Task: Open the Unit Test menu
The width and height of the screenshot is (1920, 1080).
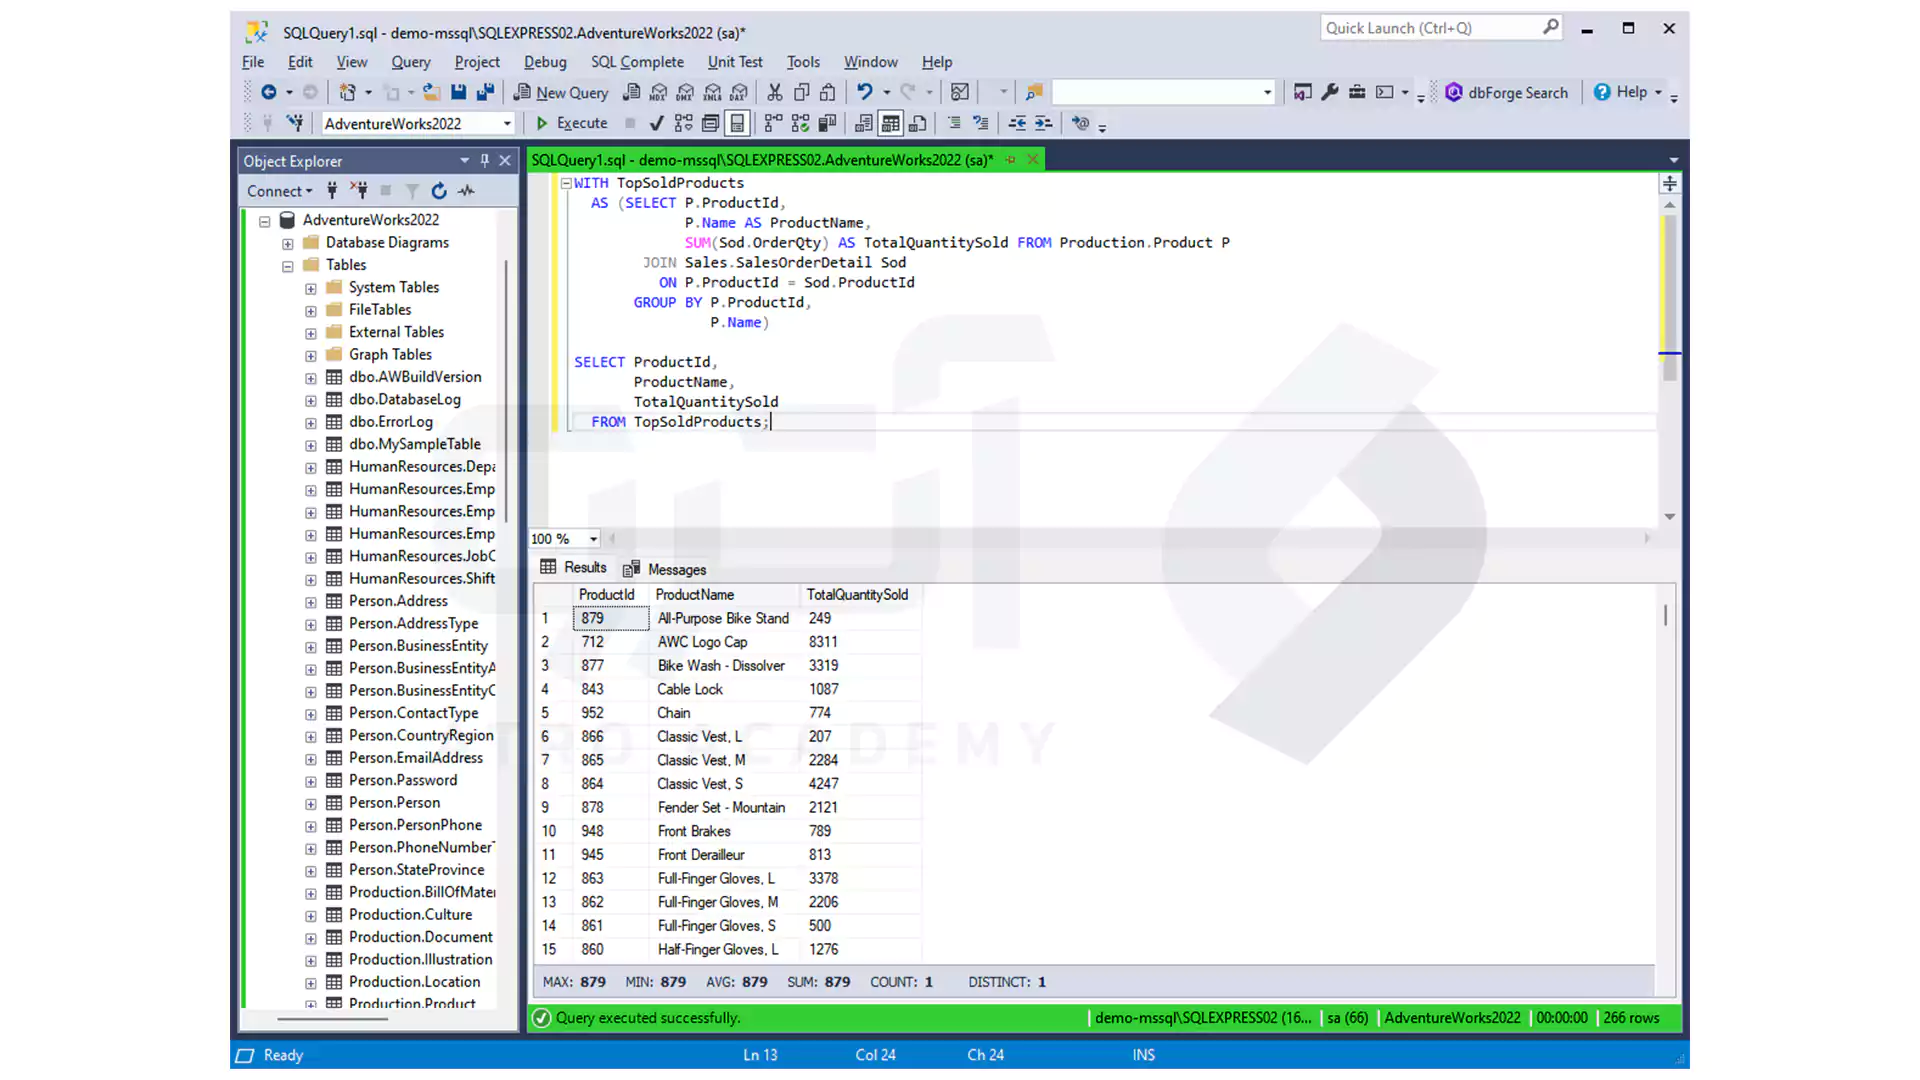Action: click(x=735, y=62)
